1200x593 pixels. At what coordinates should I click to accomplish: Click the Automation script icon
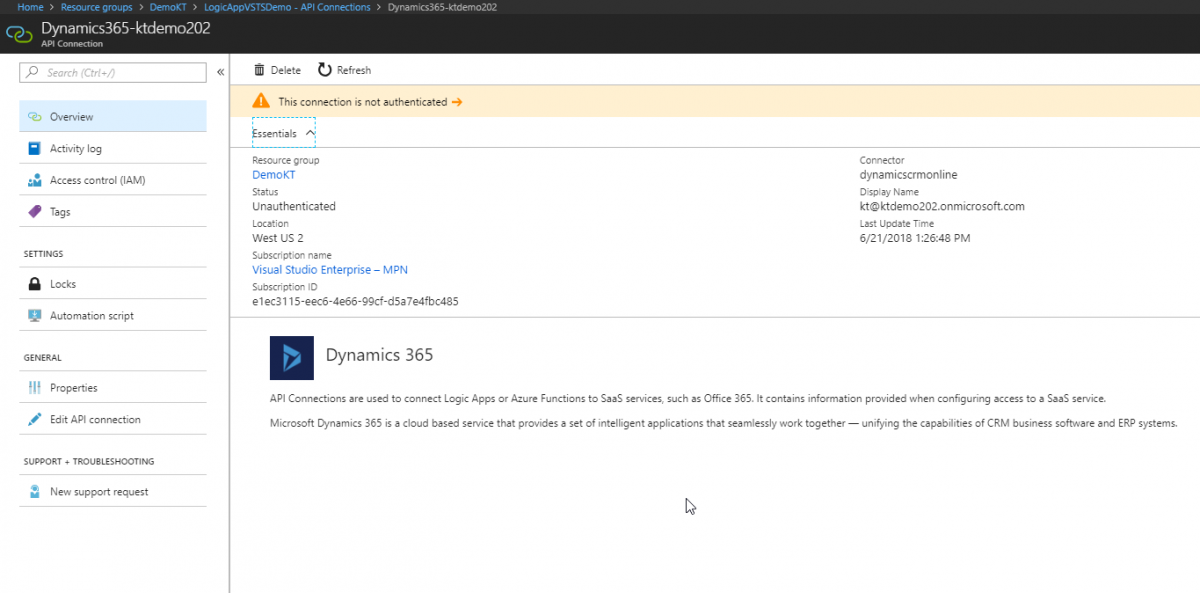[35, 316]
